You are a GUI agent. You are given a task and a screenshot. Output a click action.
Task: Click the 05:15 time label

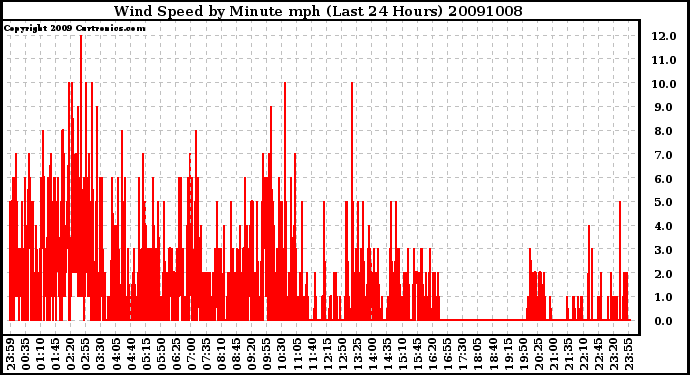point(146,355)
